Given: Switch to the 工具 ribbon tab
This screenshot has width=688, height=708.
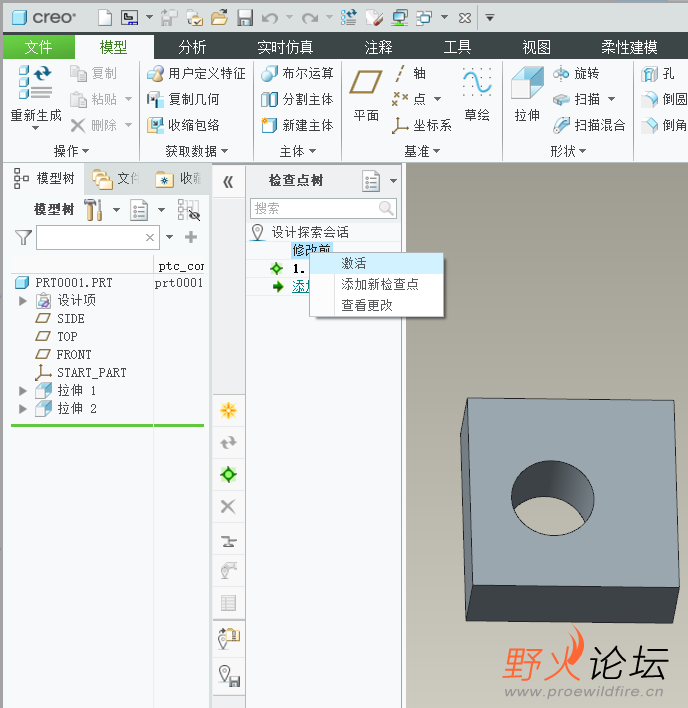Looking at the screenshot, I should tap(457, 47).
